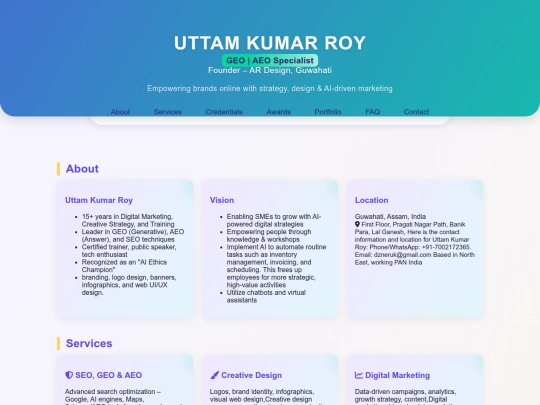Viewport: 540px width, 405px height.
Task: Click the map pin icon in Location card
Action: tap(357, 225)
